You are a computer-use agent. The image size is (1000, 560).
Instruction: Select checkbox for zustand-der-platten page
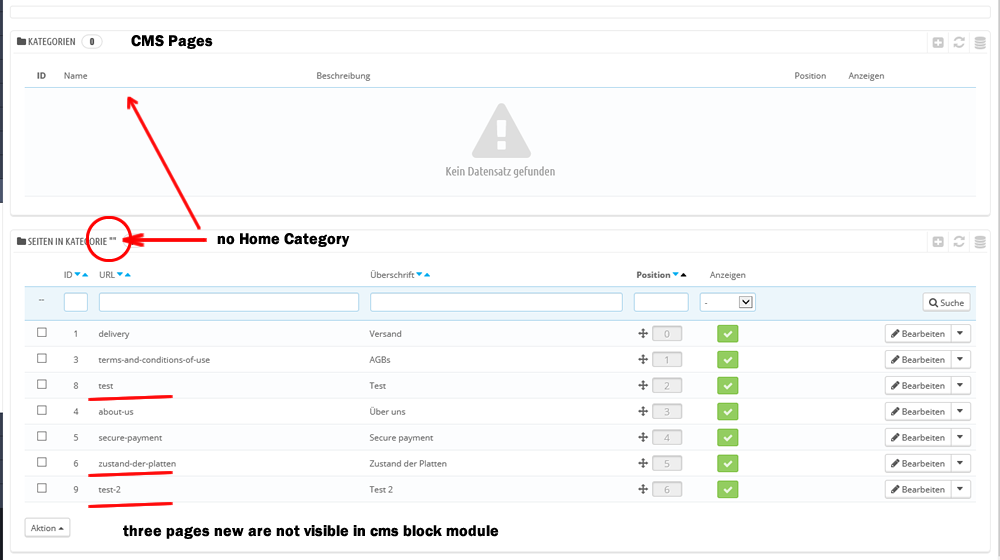(42, 462)
